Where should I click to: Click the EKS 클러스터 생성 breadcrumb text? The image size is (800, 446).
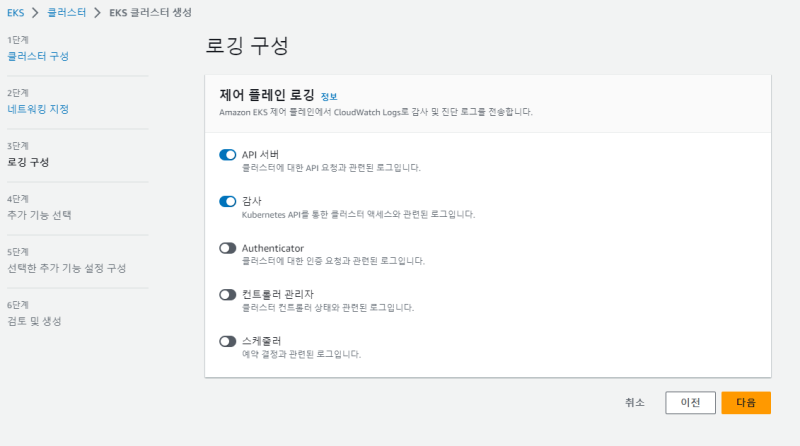[x=150, y=12]
